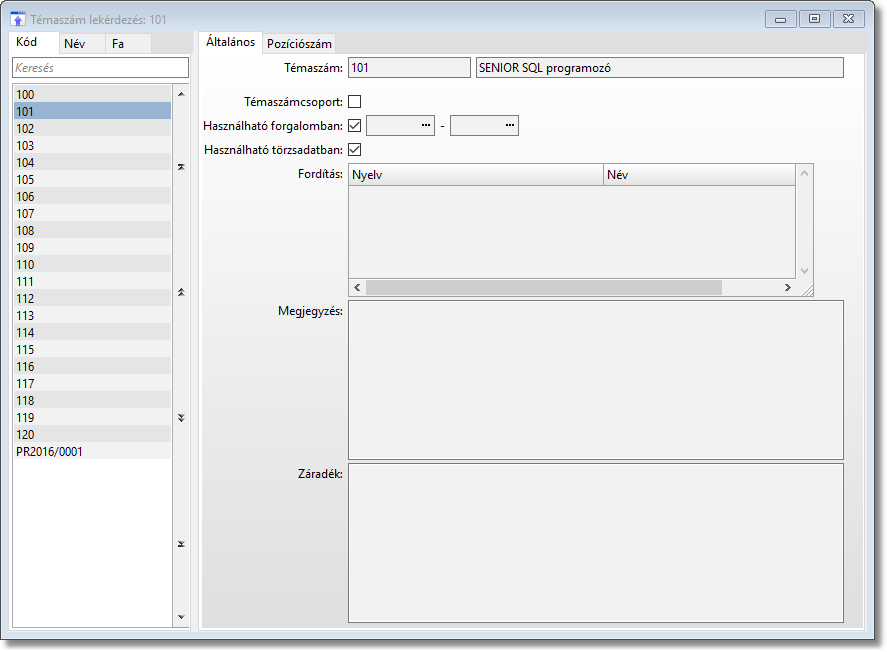This screenshot has width=887, height=652.
Task: Open the start date picker ellipsis
Action: pos(426,126)
